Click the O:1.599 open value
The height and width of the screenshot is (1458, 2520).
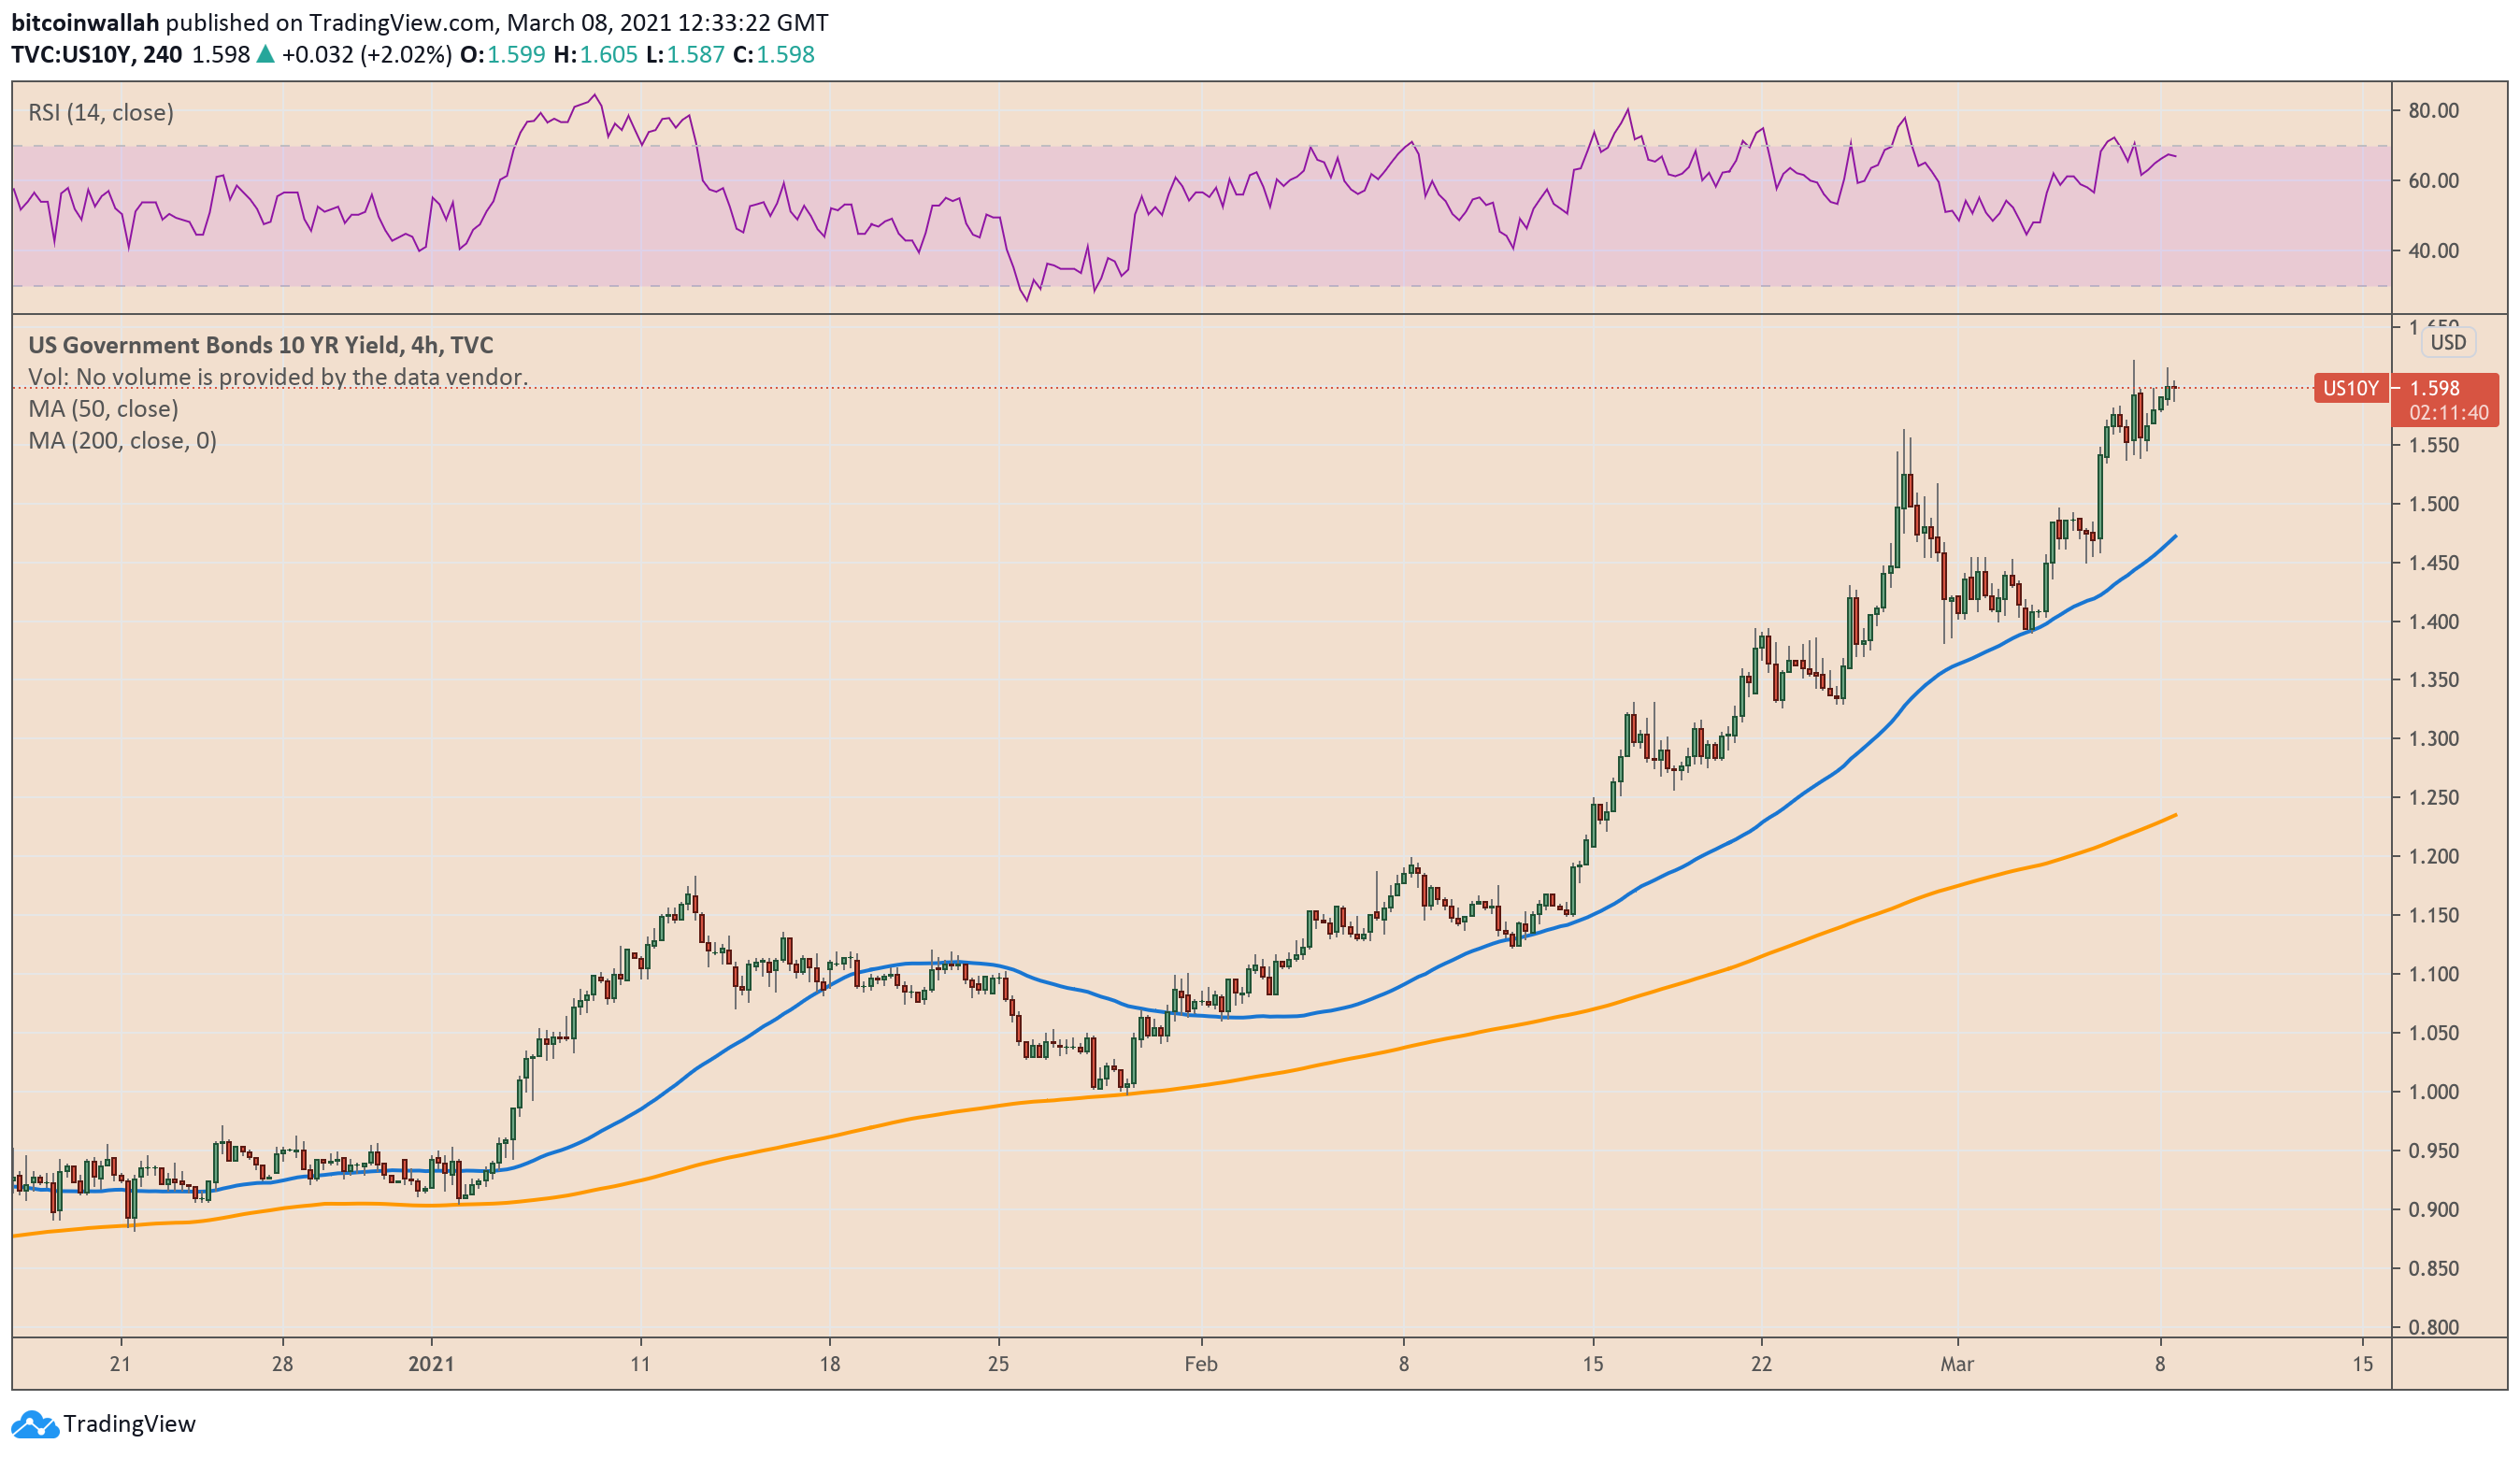coord(502,54)
